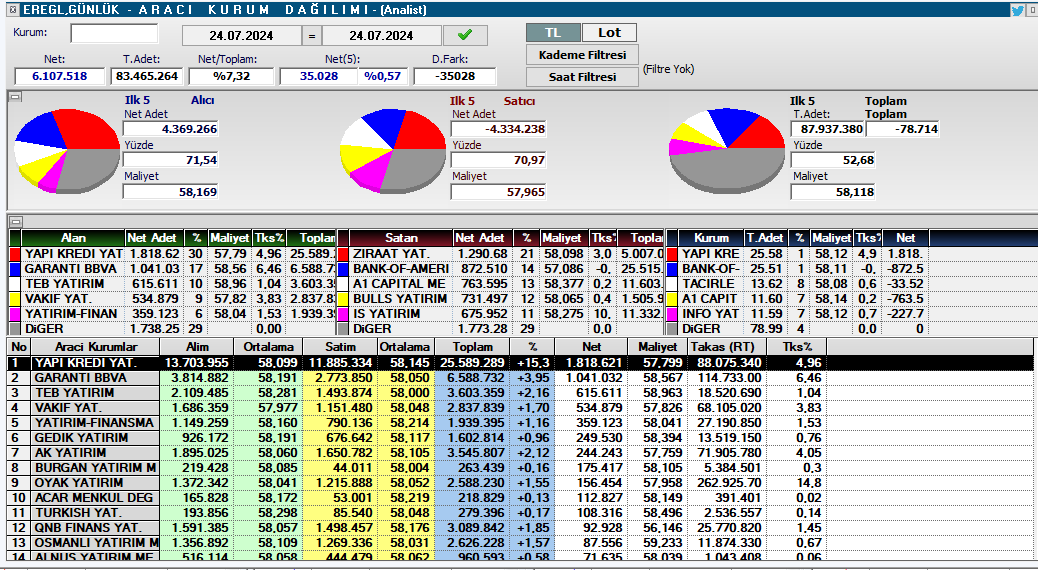The image size is (1038, 570).
Task: Click magenta swatch next to YATIRIM-FINAN buyer
Action: (x=15, y=314)
